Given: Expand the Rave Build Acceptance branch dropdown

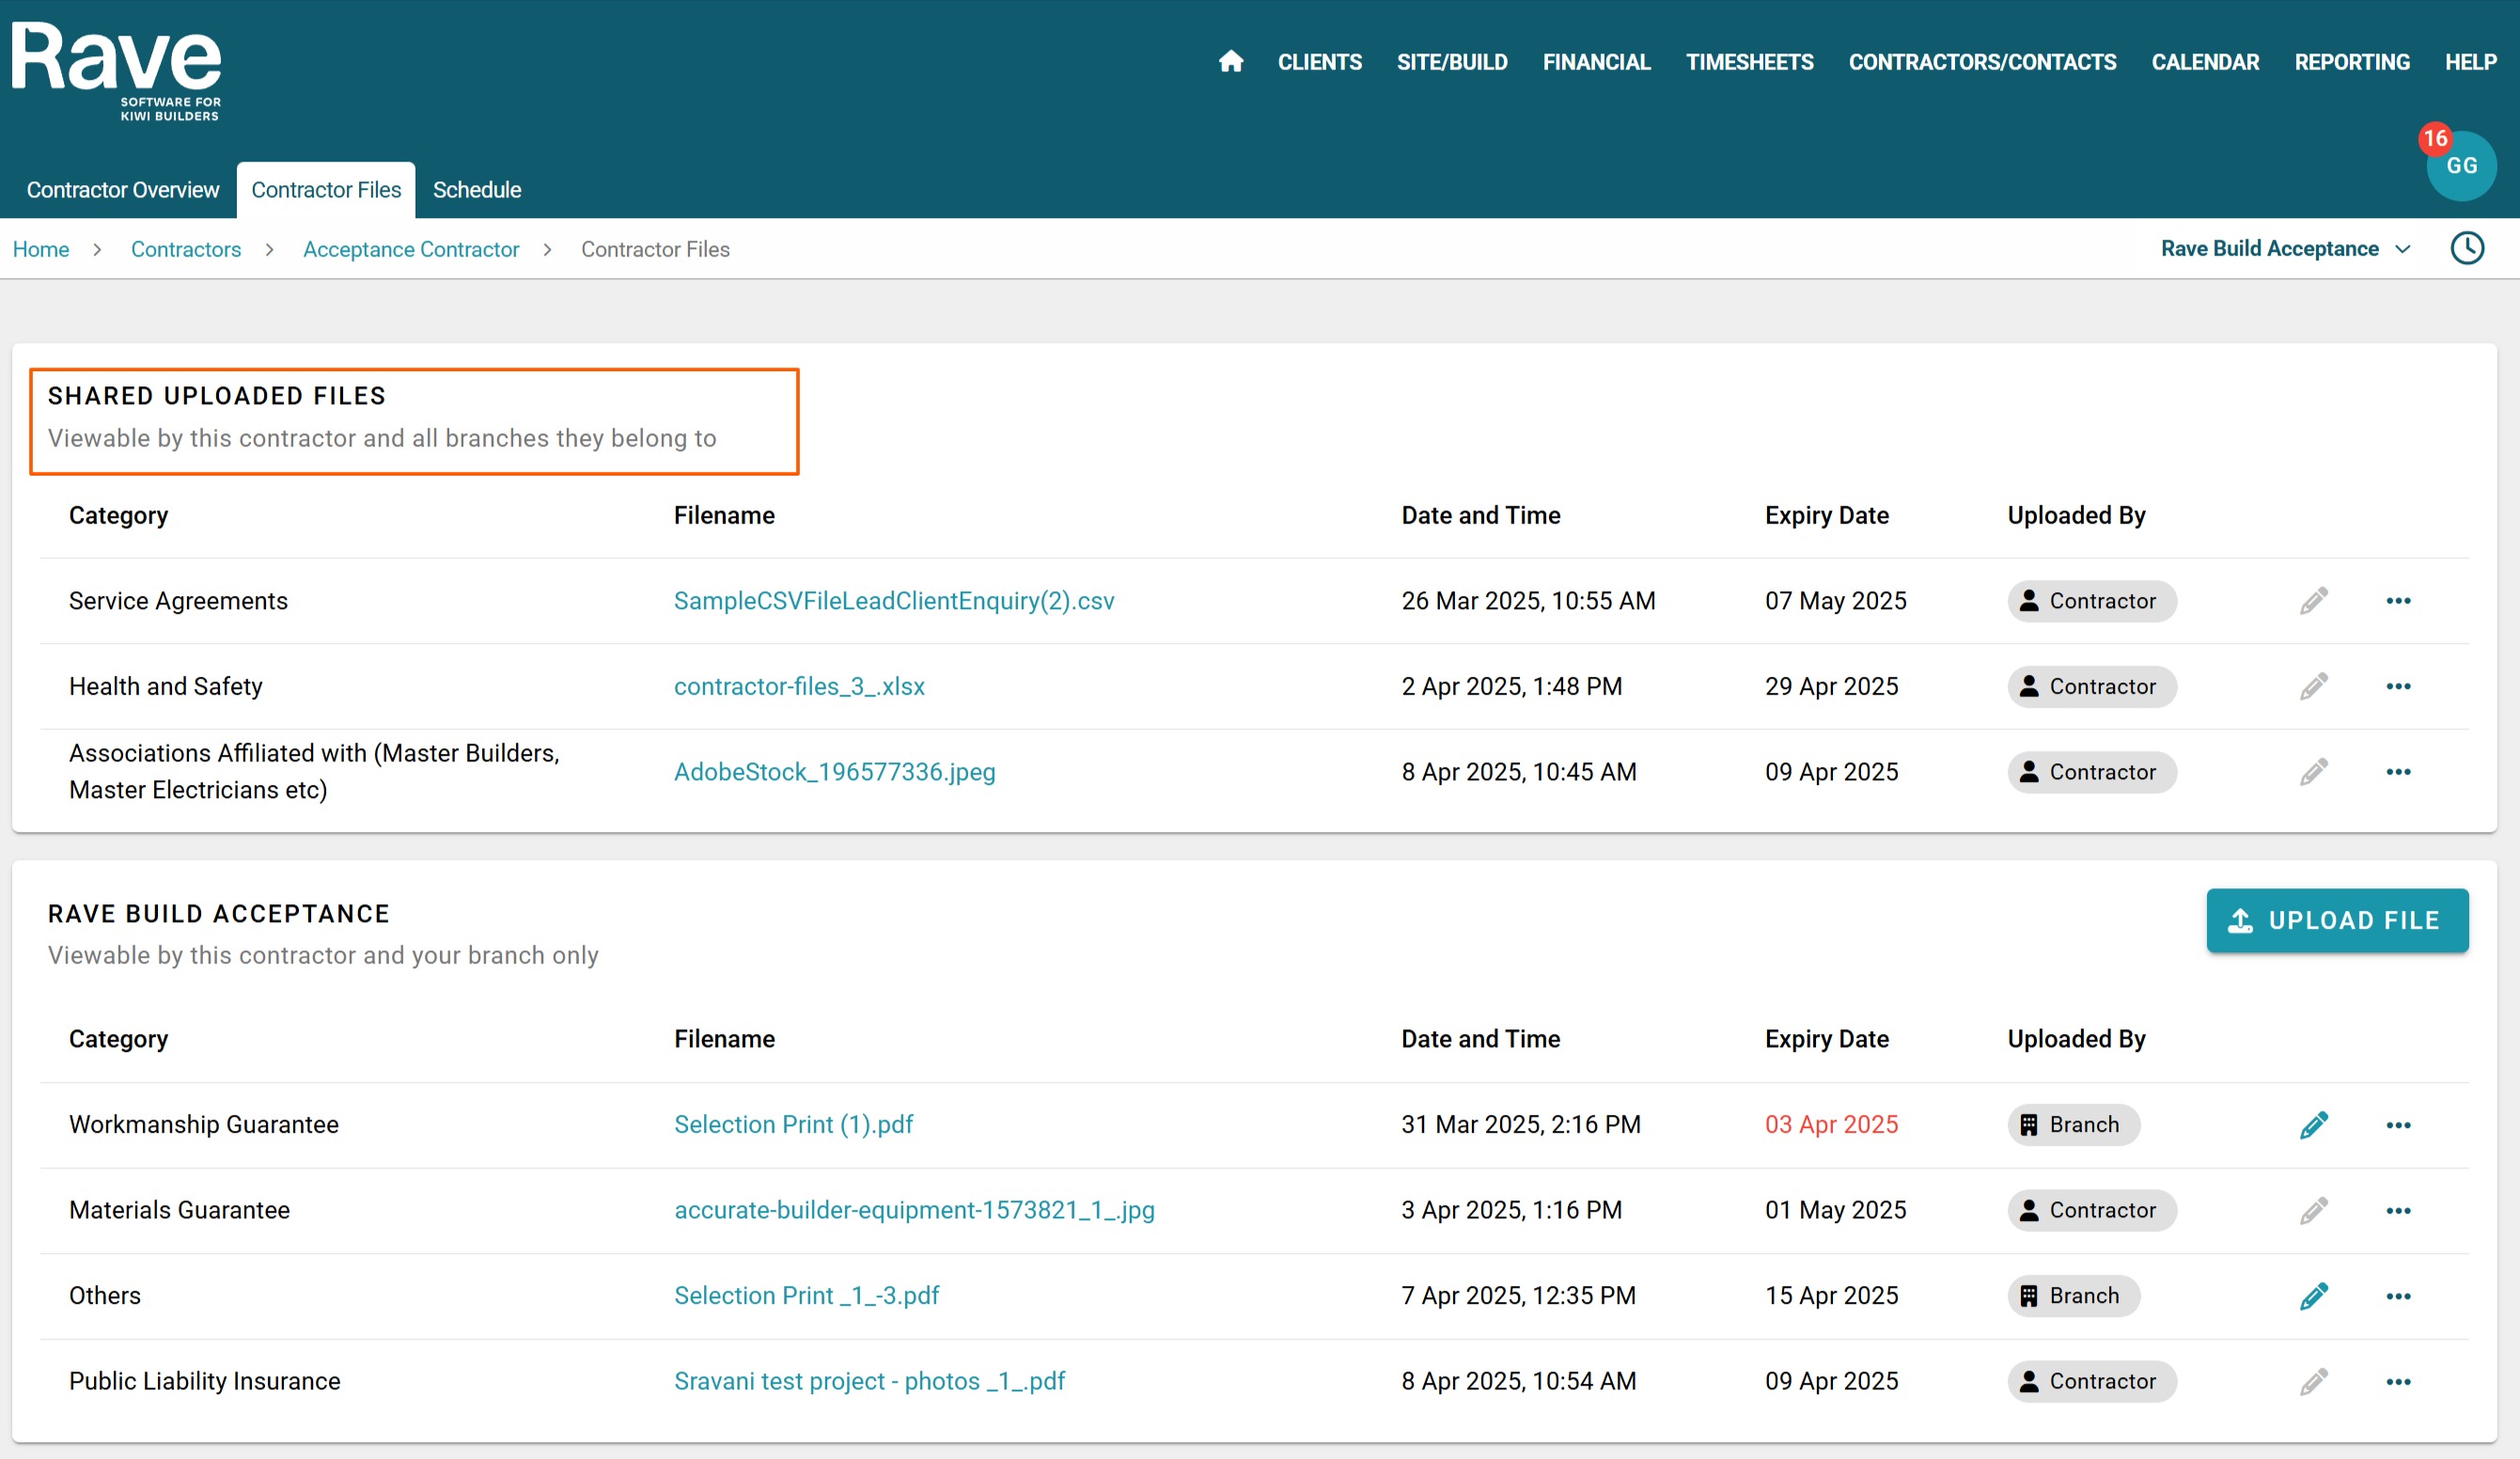Looking at the screenshot, I should point(2285,248).
